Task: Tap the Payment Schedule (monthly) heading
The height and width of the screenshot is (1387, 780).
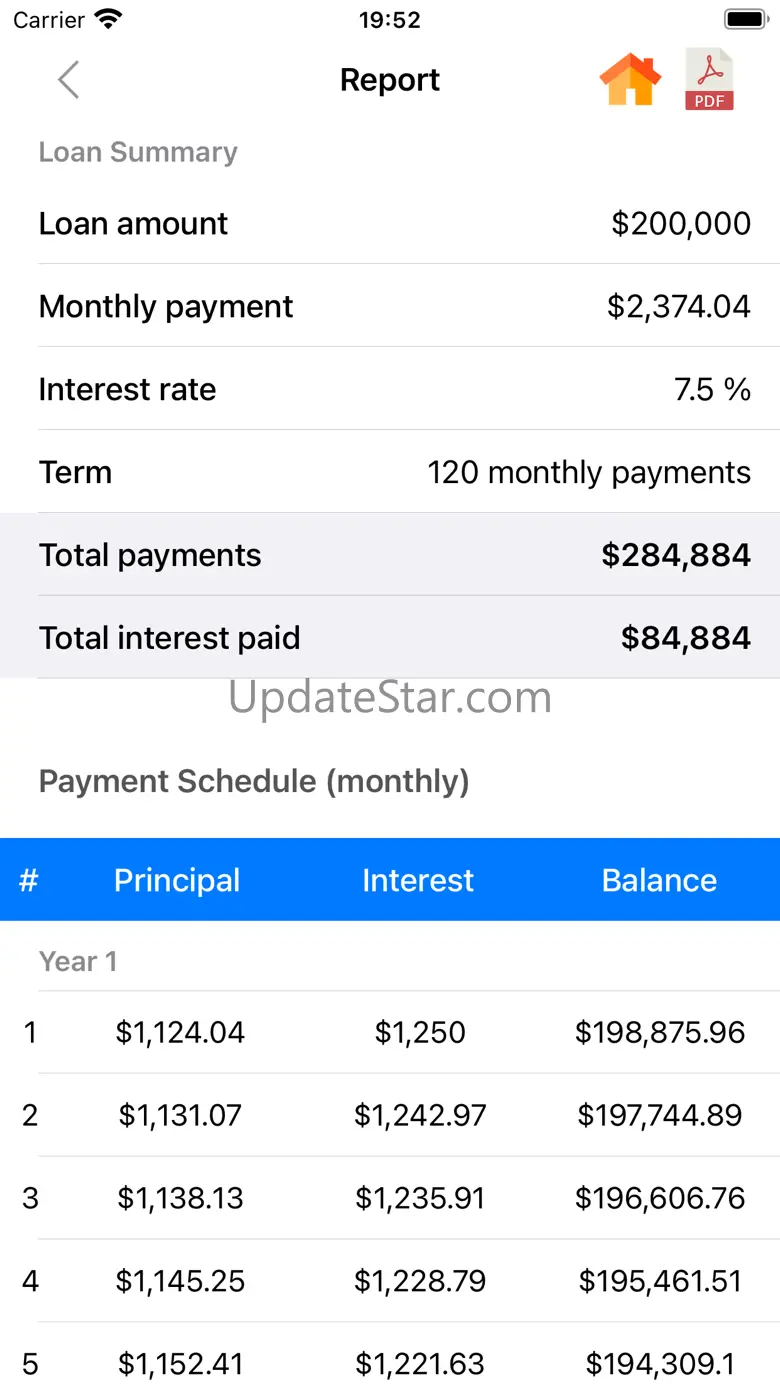Action: [x=254, y=781]
